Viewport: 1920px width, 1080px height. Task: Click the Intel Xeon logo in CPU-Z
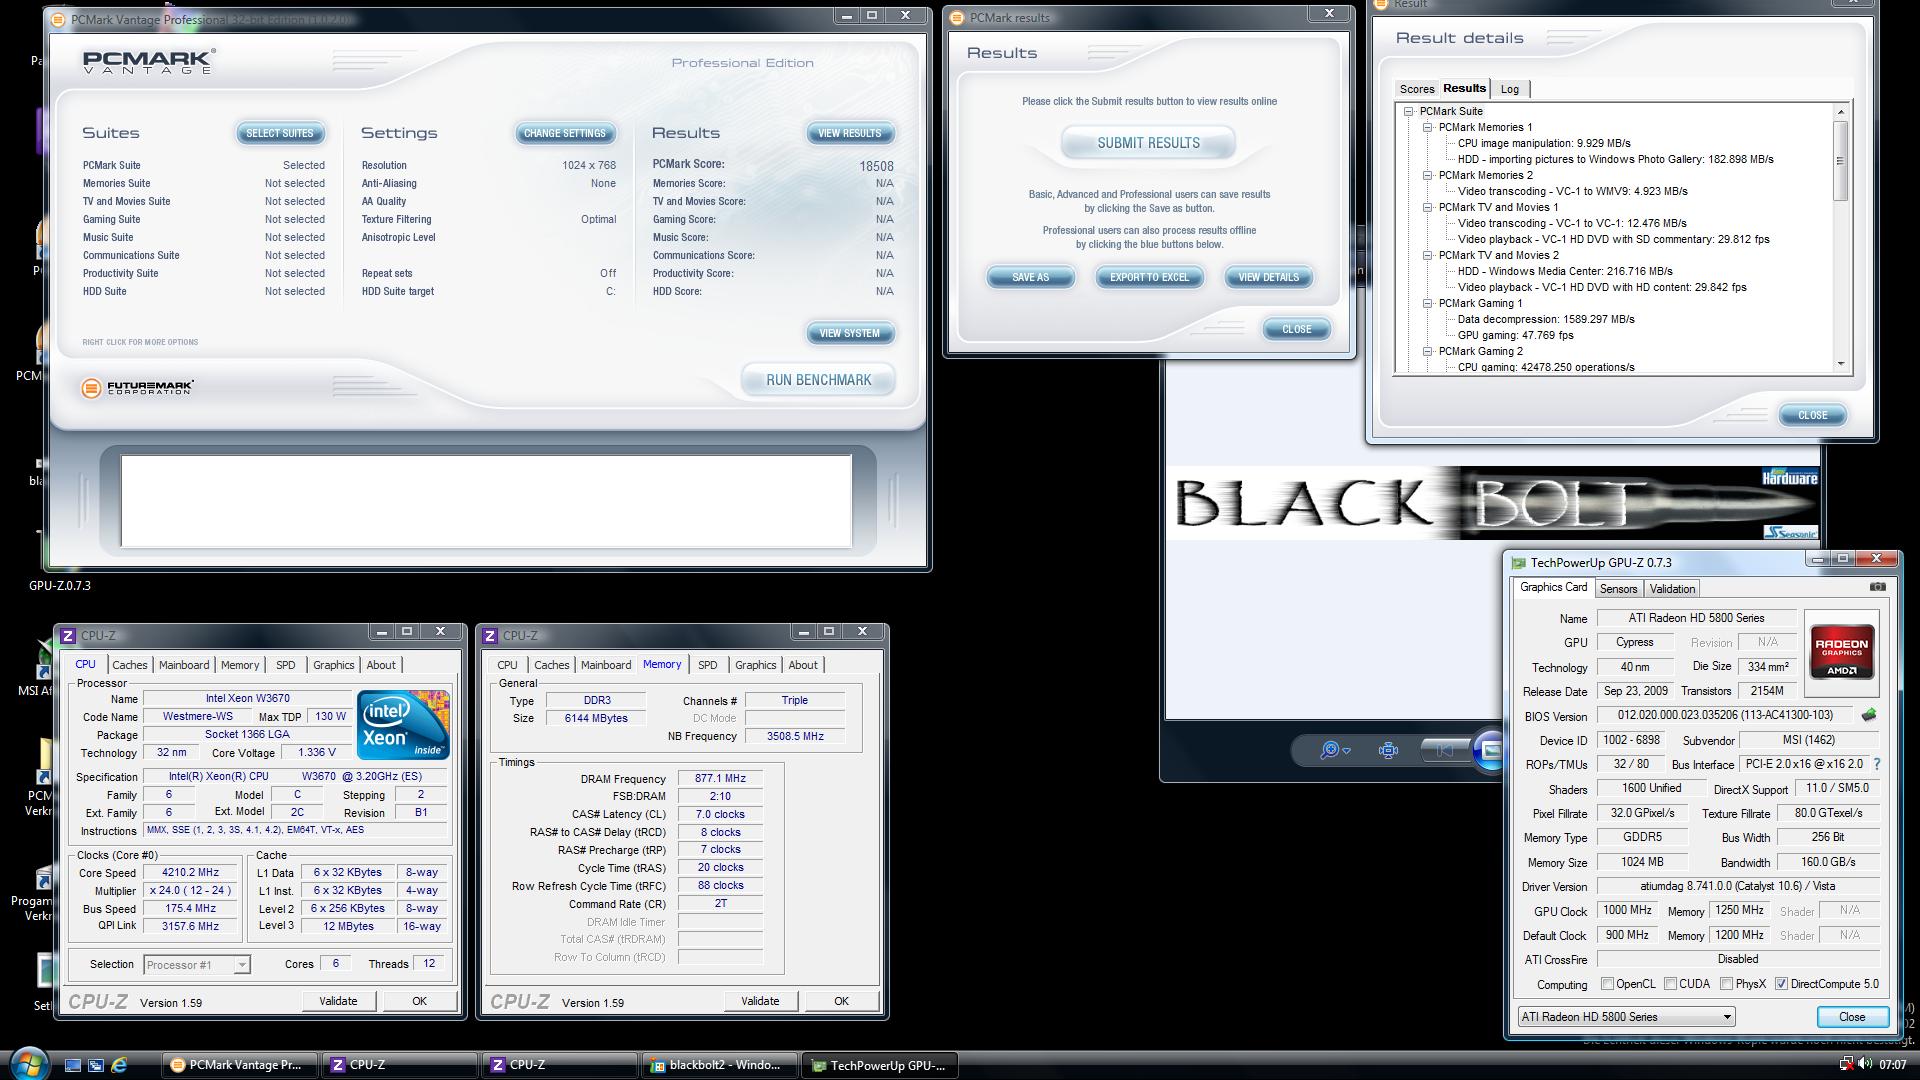coord(403,724)
